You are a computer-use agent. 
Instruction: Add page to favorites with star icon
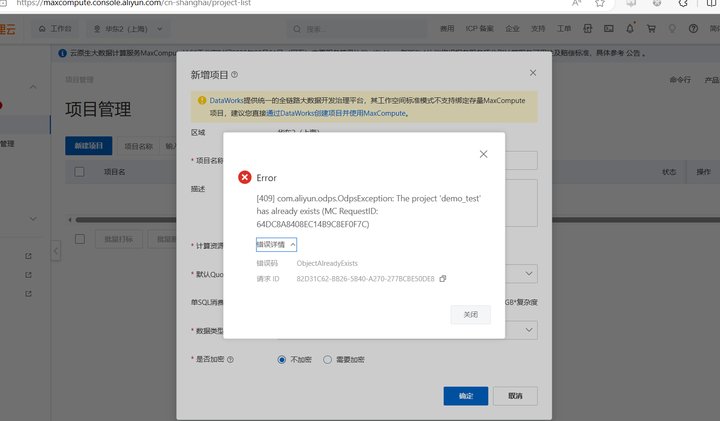[600, 3]
